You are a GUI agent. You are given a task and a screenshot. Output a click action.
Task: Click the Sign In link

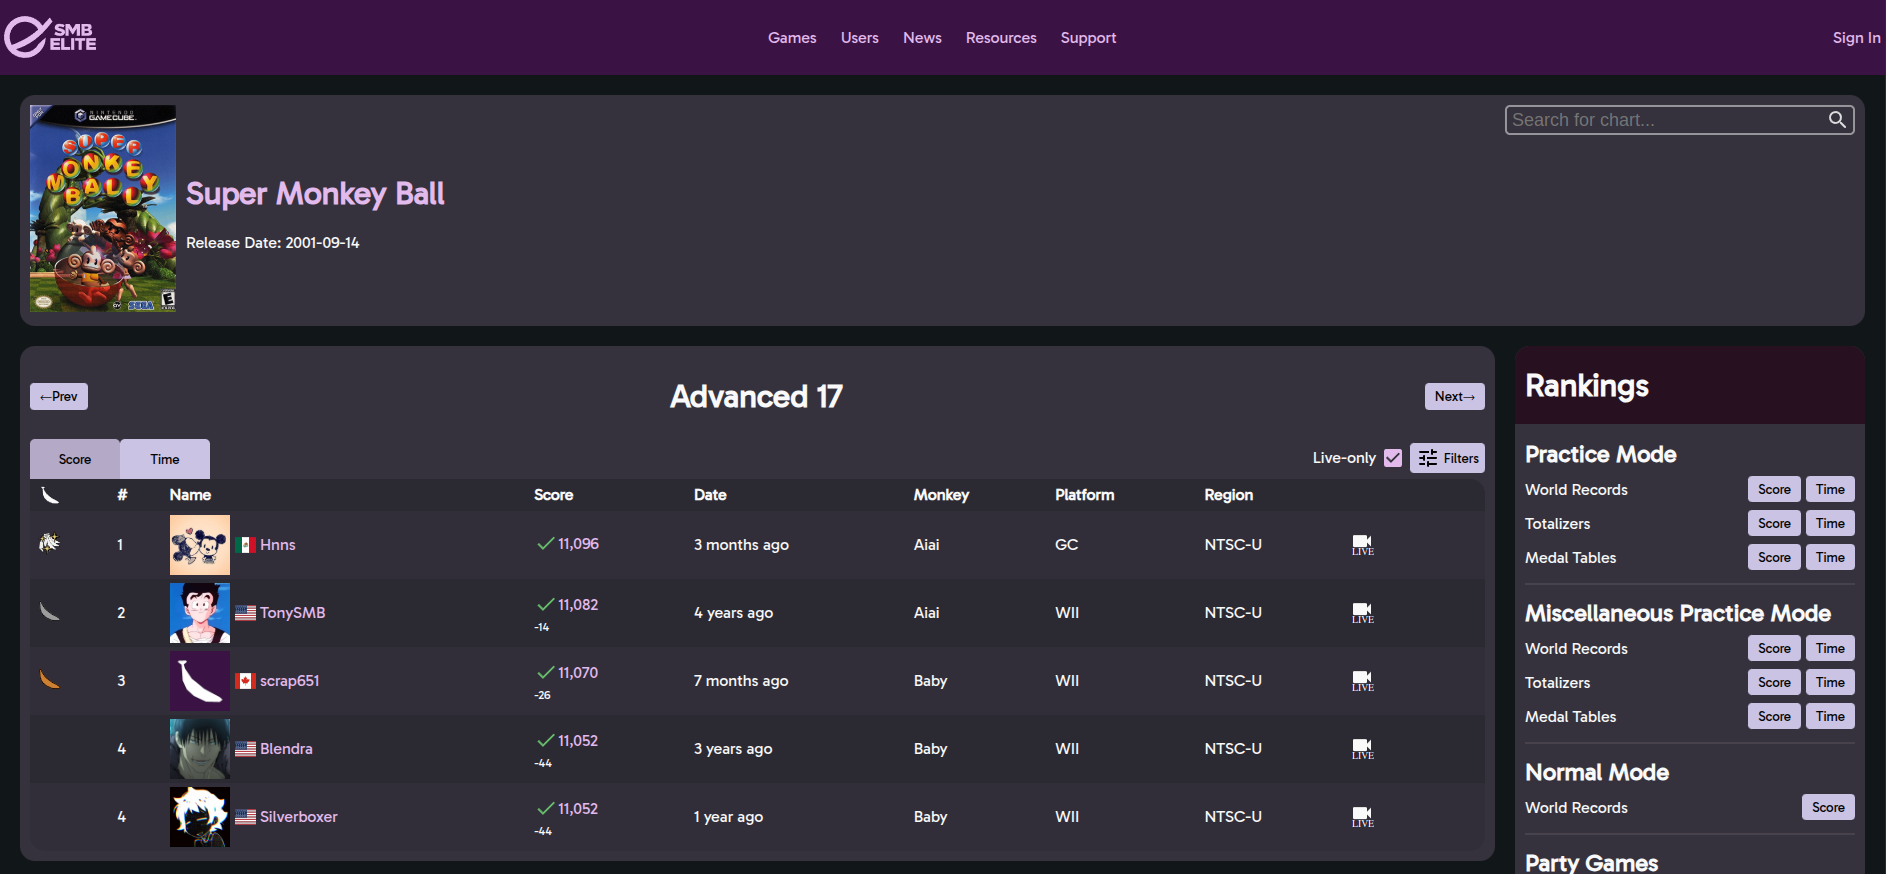1856,38
